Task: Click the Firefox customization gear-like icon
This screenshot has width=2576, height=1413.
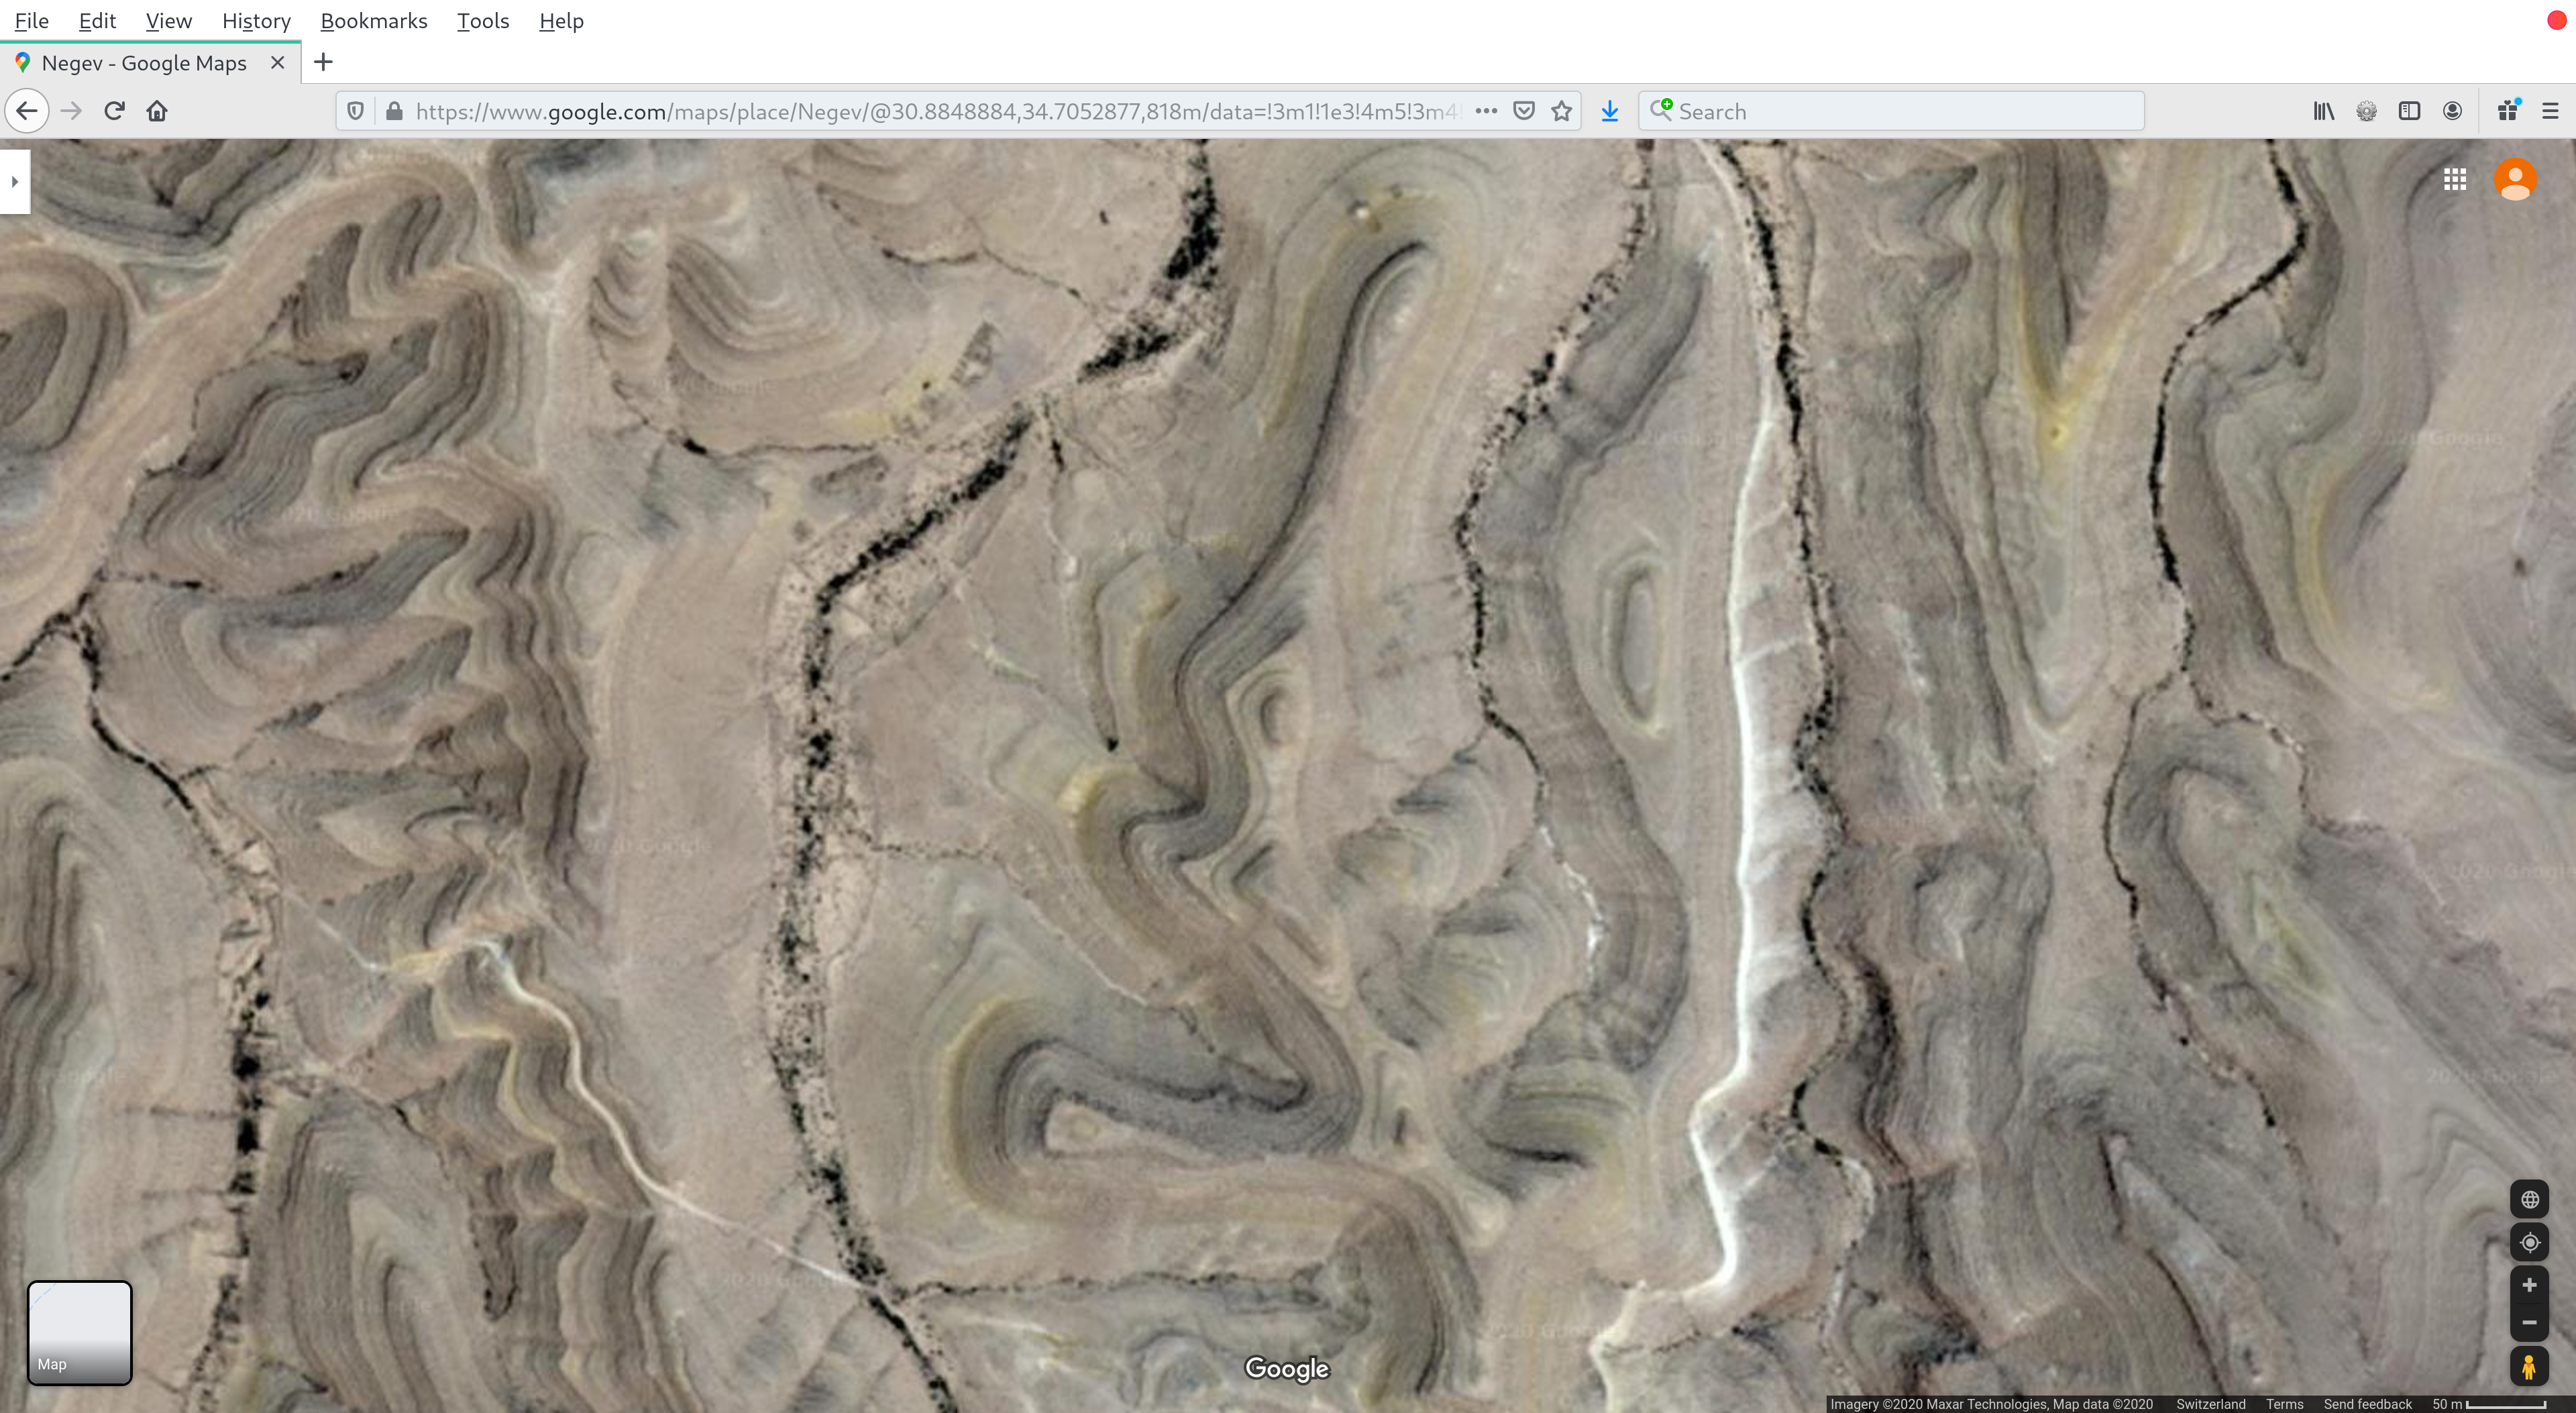Action: point(2366,111)
